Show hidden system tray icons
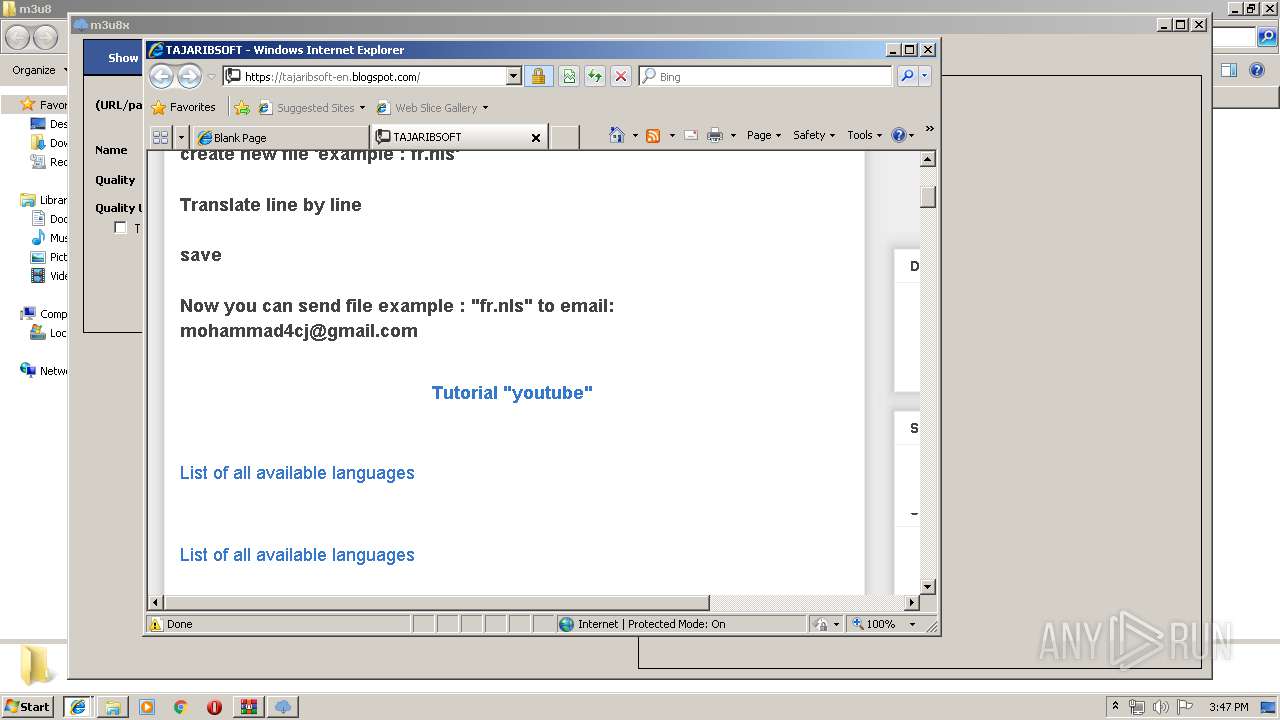The width and height of the screenshot is (1280, 720). (x=1116, y=706)
